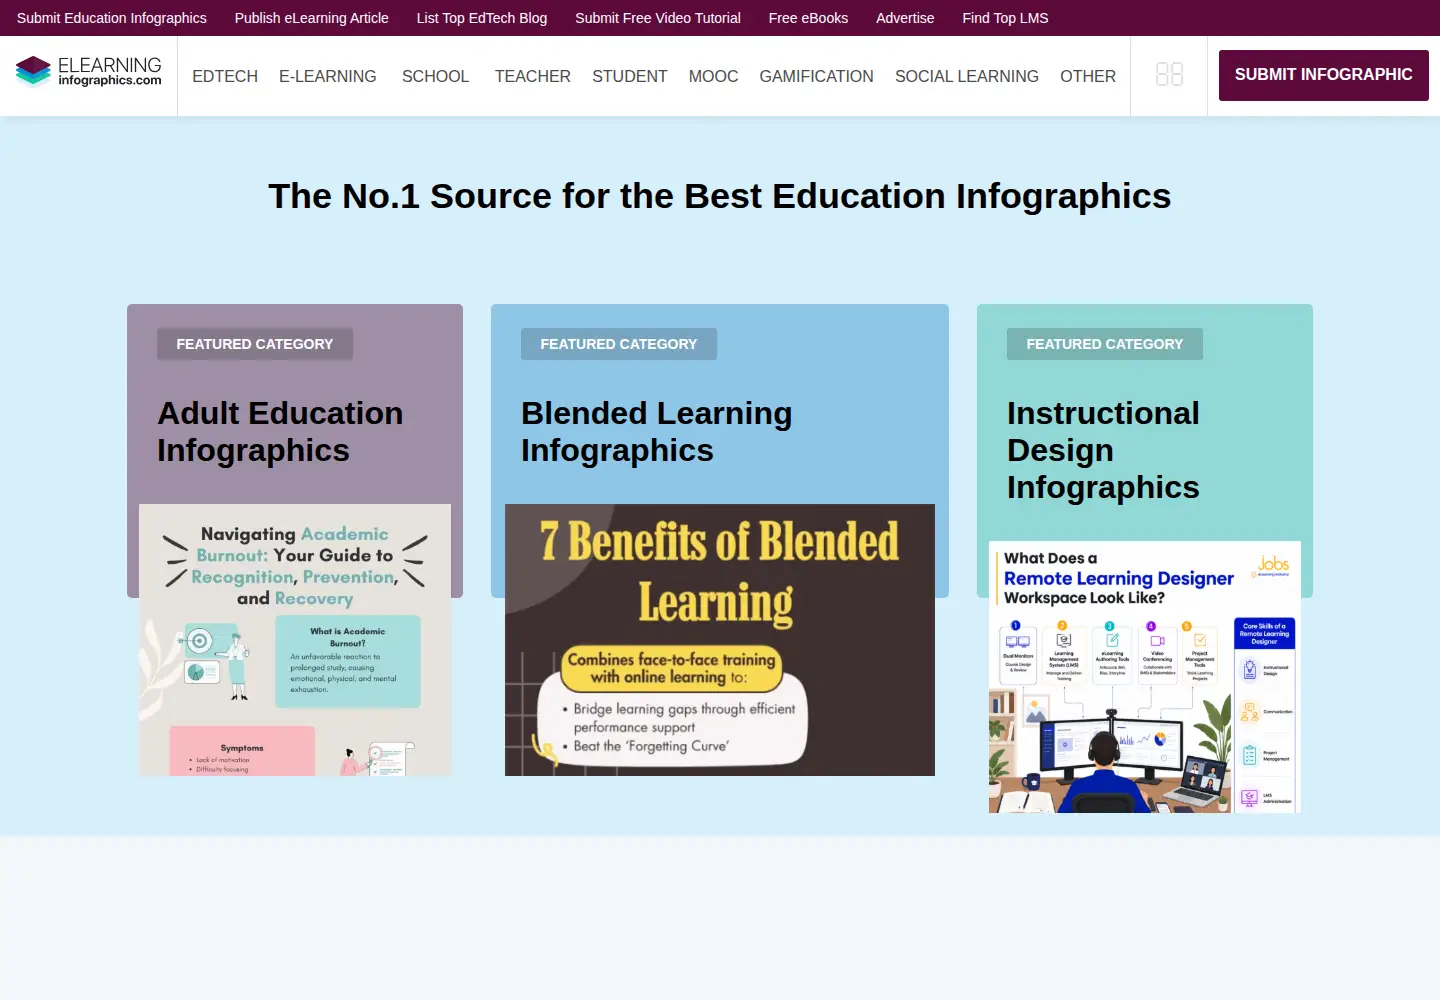Viewport: 1440px width, 1000px height.
Task: Open Navigating Academic Burnout infographic thumbnail
Action: point(295,640)
